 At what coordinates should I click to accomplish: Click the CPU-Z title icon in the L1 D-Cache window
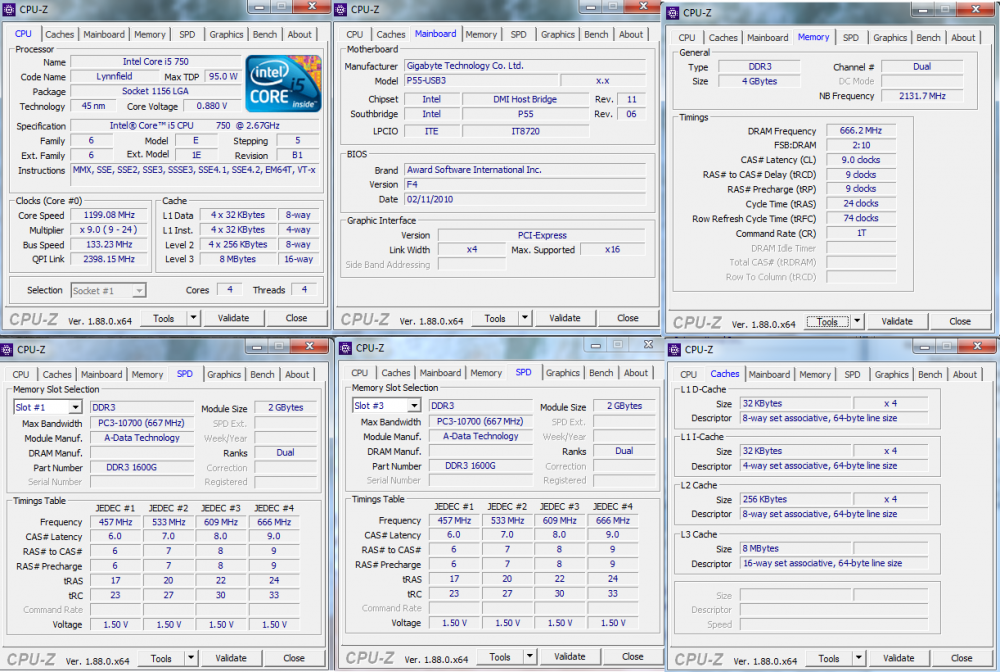[x=674, y=349]
